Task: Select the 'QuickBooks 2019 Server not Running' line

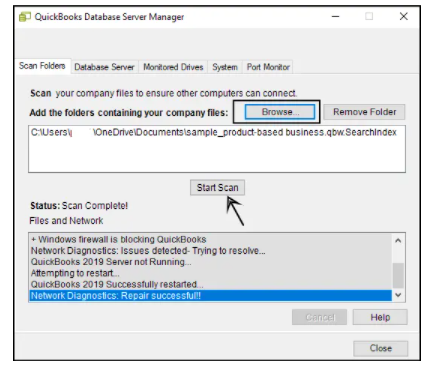Action: pyautogui.click(x=210, y=262)
